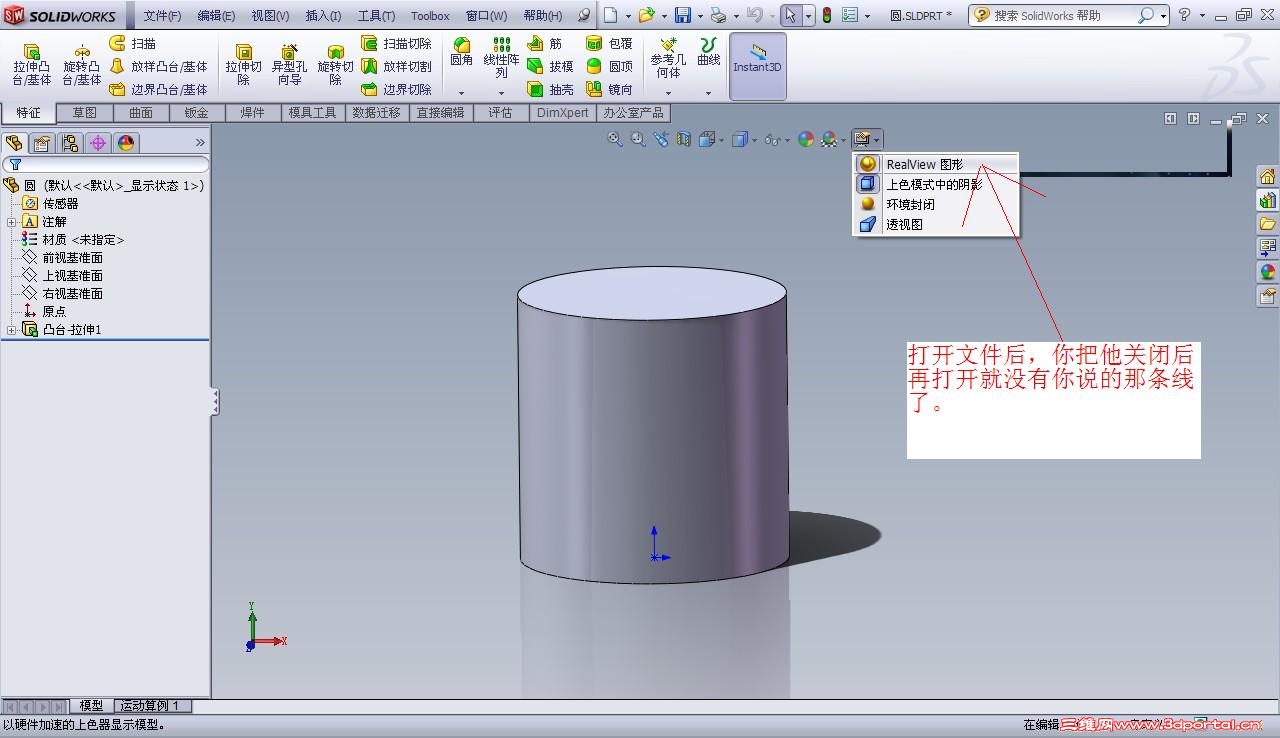Open the Hole Wizard (异型孔向导) tool
This screenshot has height=738, width=1280.
point(289,64)
